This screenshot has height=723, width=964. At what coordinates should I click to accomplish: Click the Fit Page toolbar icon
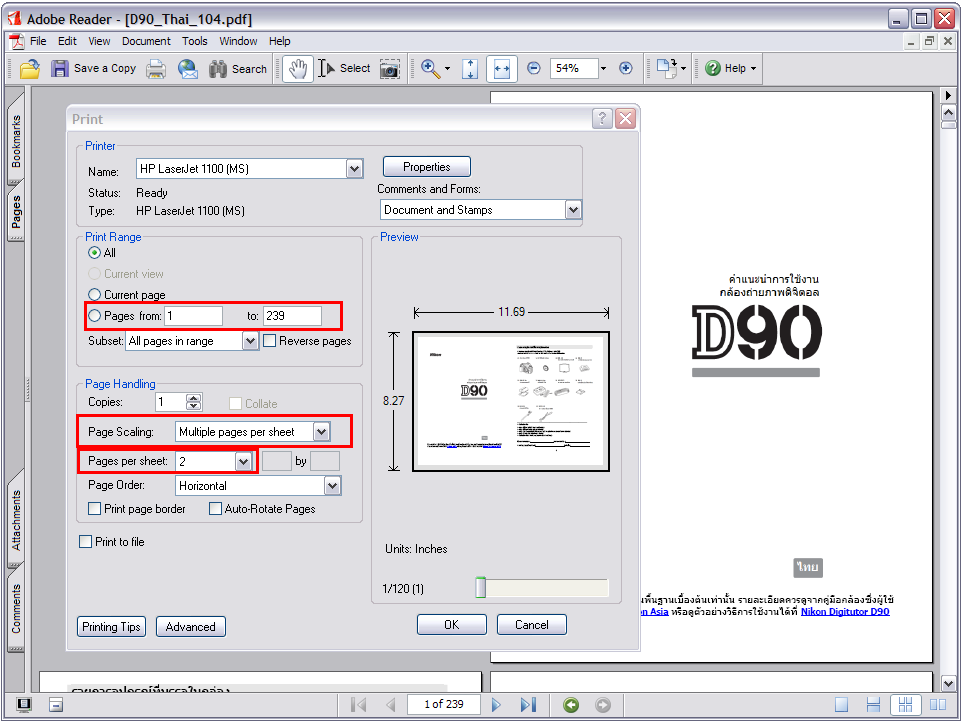tap(470, 69)
